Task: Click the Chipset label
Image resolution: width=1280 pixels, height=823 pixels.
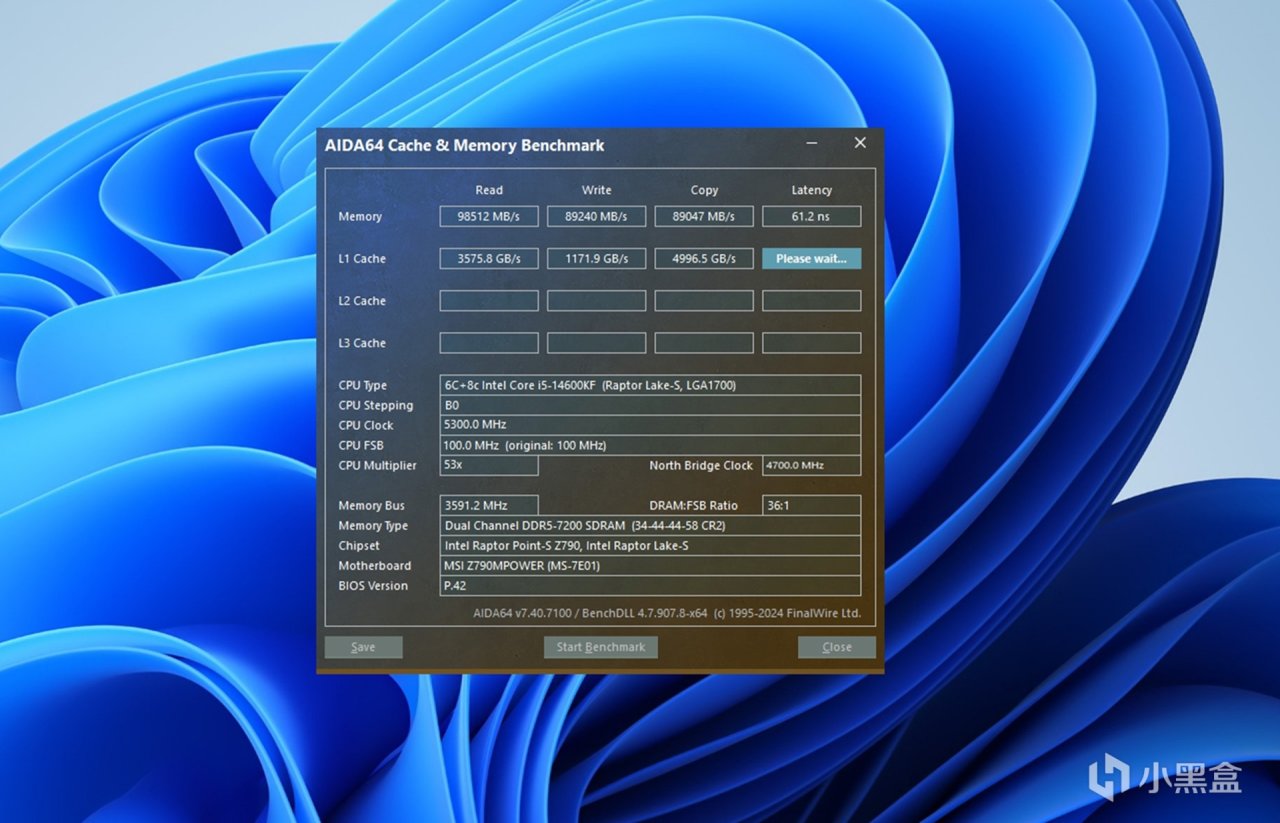Action: [359, 546]
